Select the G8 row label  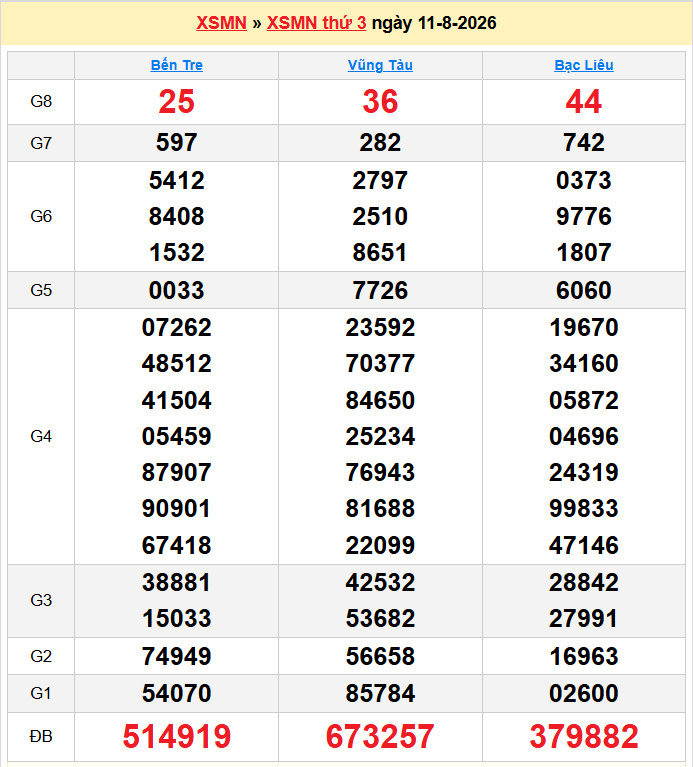tap(41, 101)
